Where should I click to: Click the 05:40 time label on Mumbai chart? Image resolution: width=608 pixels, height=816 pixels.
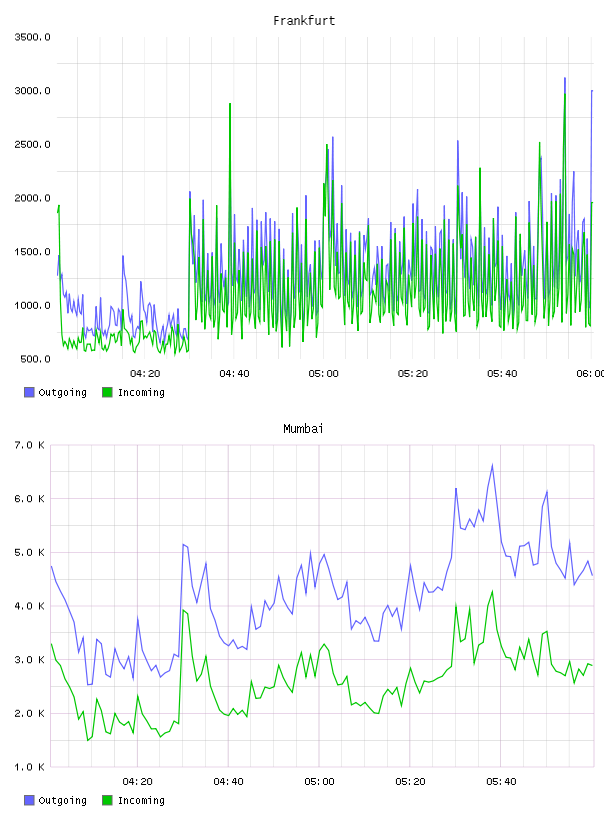click(501, 781)
